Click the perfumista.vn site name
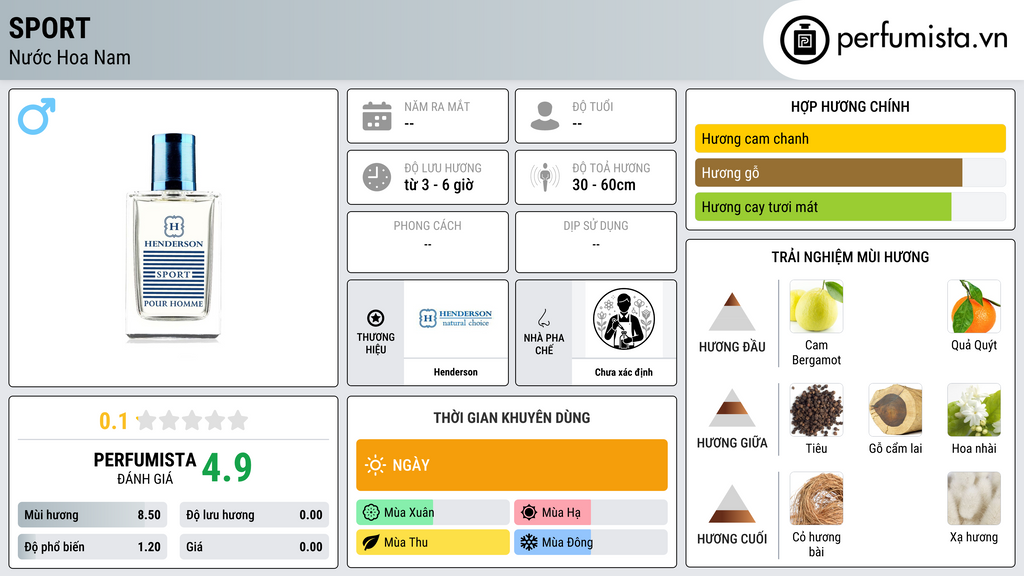 tap(922, 38)
